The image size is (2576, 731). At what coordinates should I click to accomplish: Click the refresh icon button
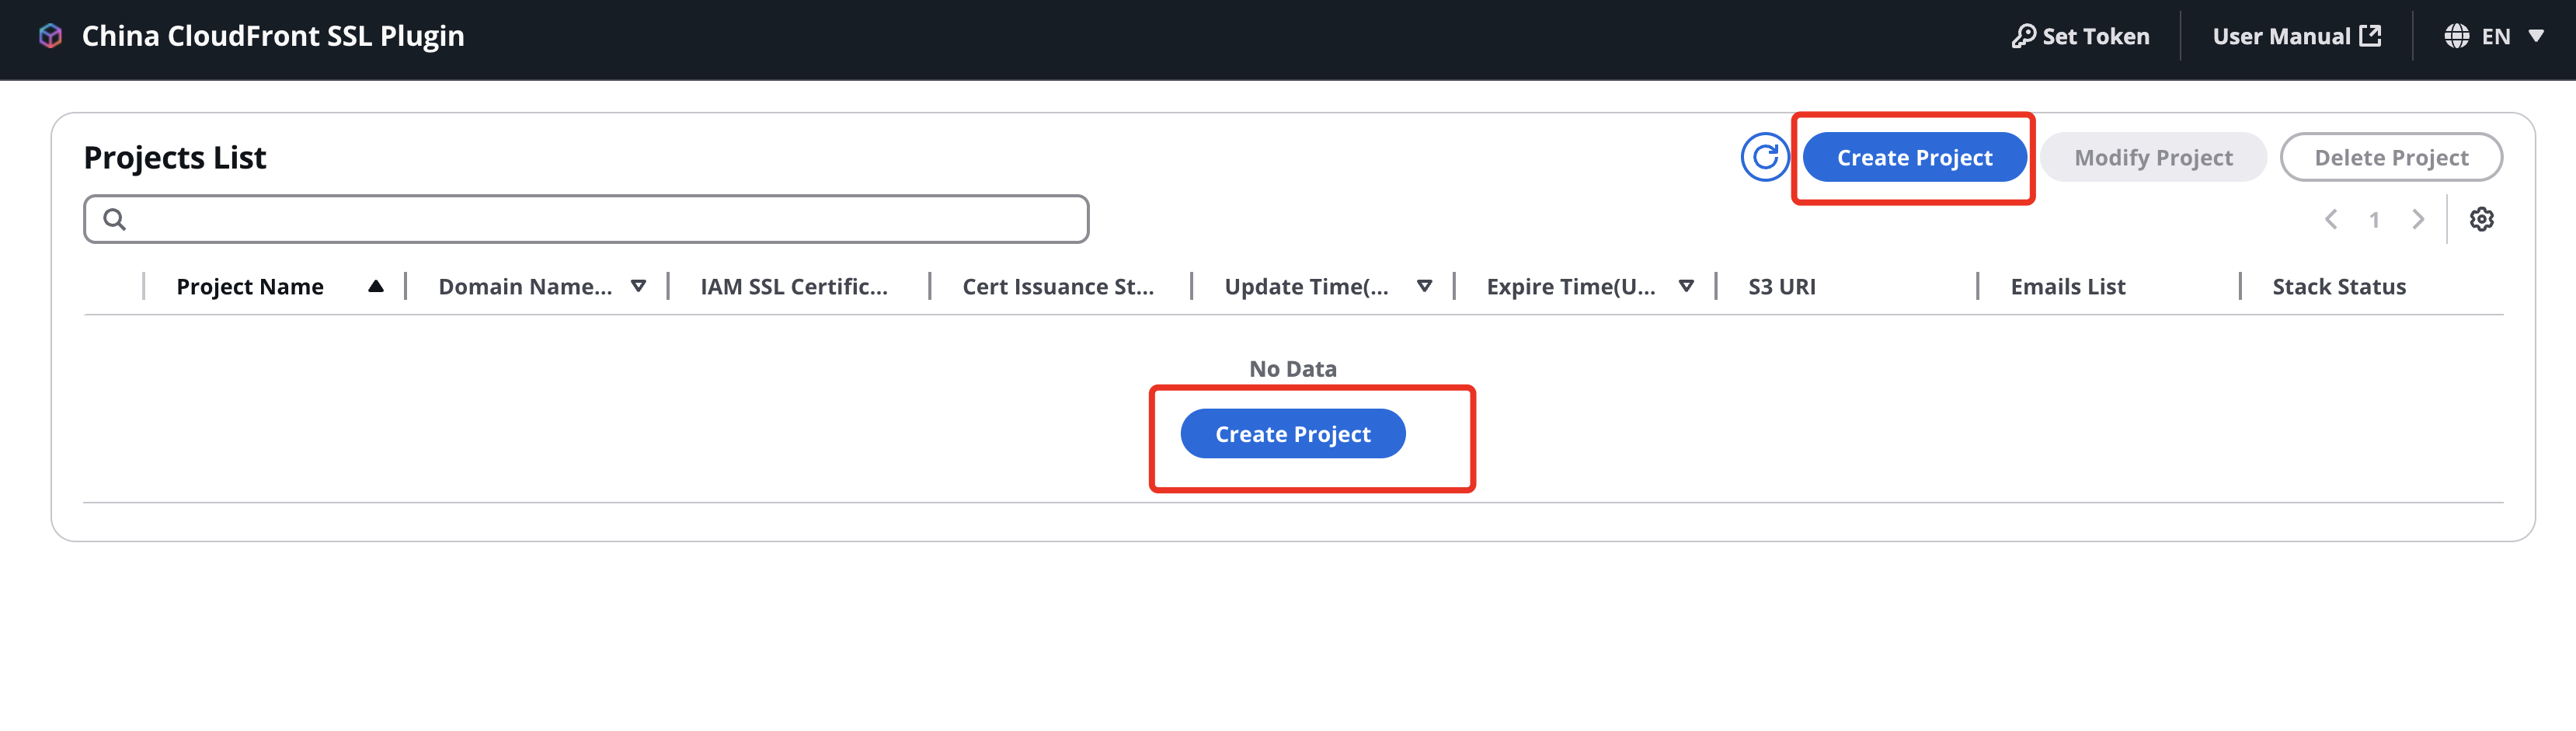(x=1765, y=157)
